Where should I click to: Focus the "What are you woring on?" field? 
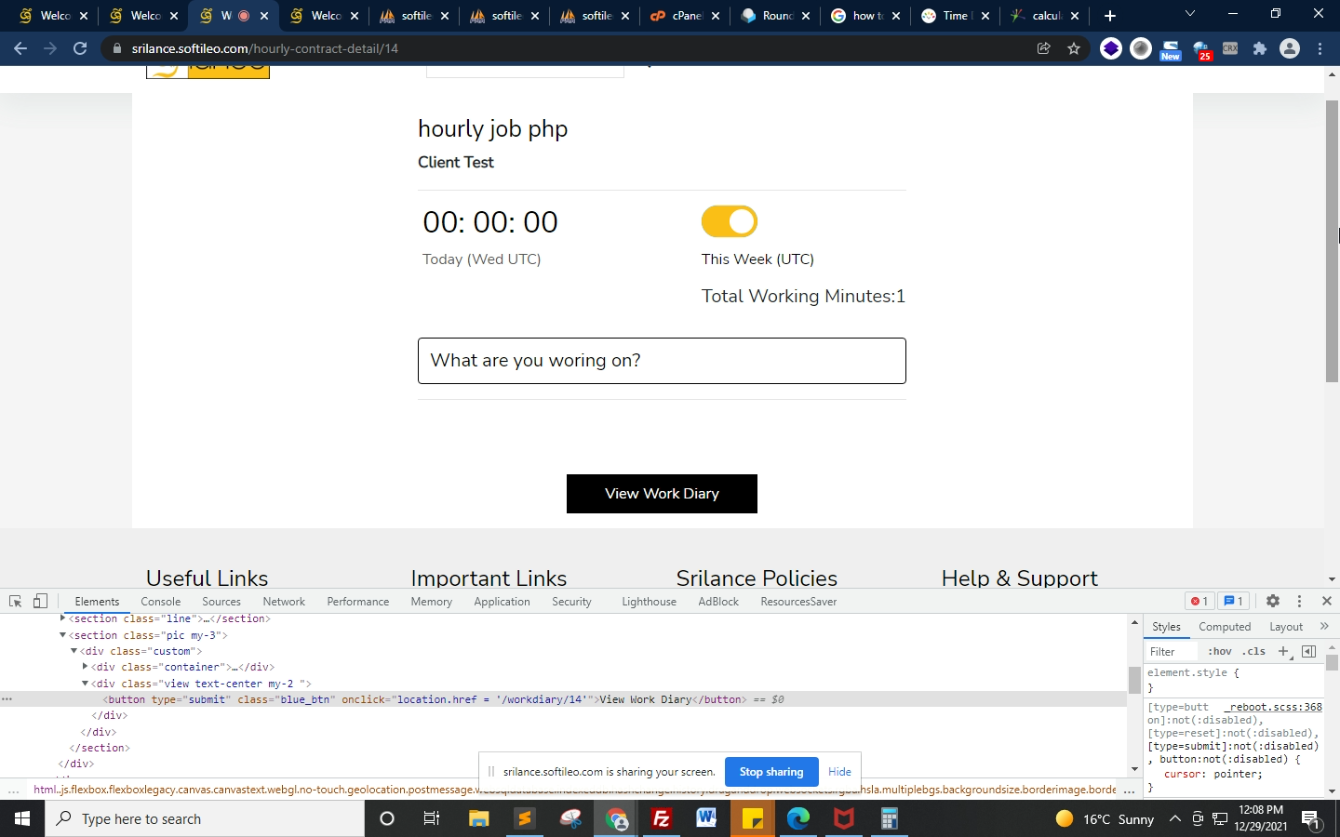661,360
